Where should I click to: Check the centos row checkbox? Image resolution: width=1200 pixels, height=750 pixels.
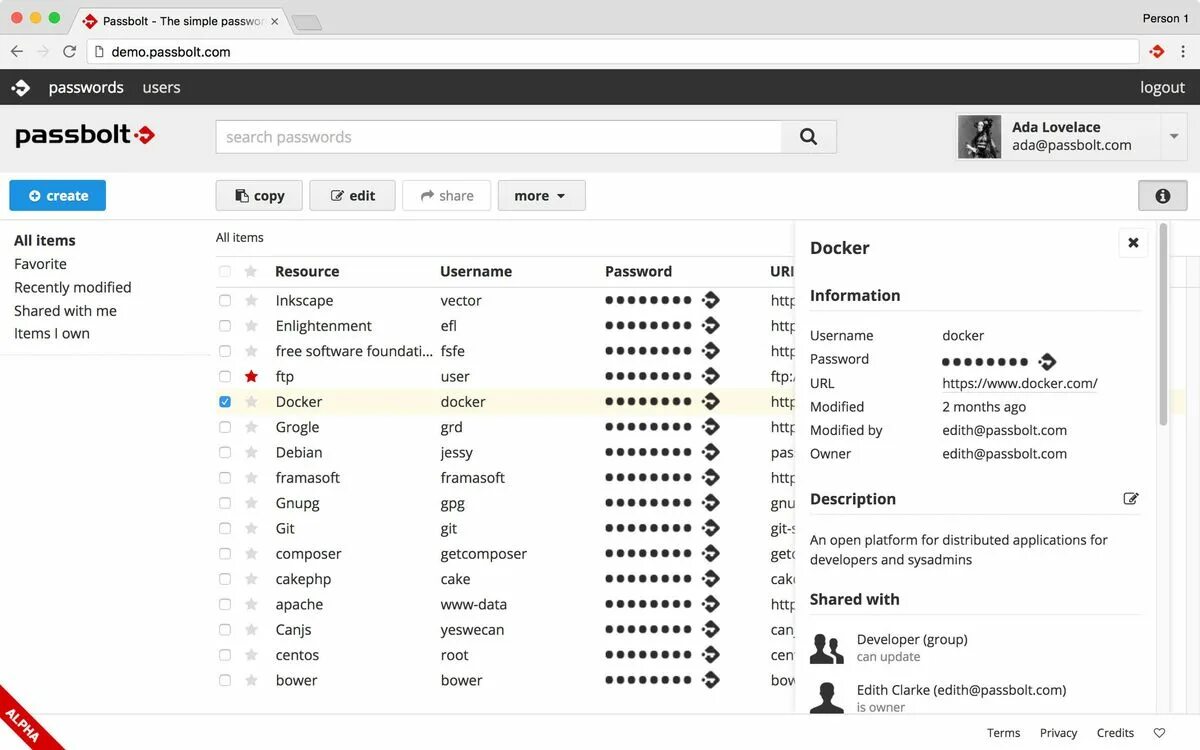click(x=224, y=655)
